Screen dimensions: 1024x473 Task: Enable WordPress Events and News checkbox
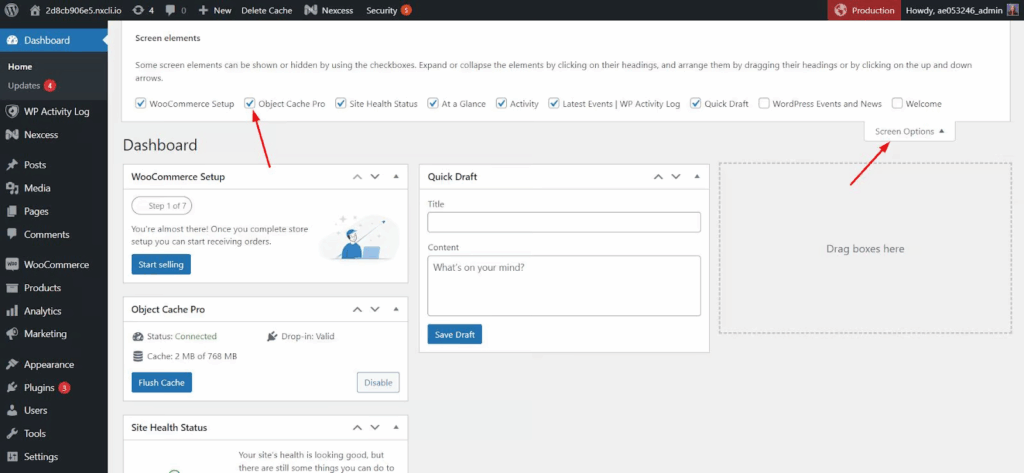coord(763,103)
